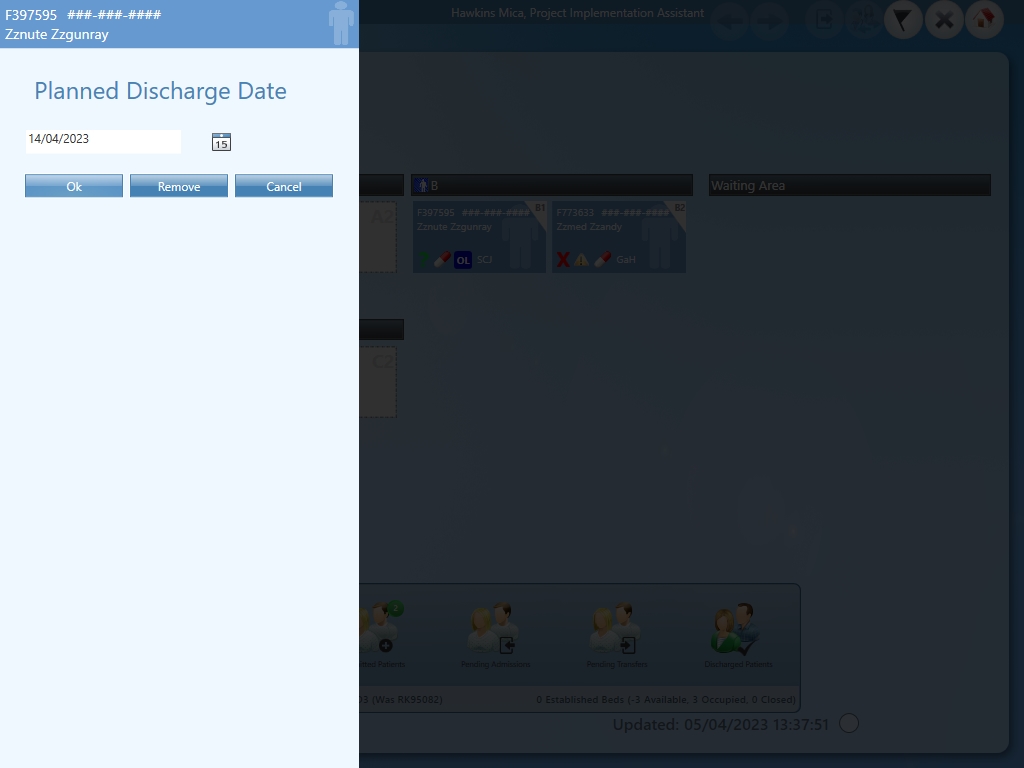This screenshot has width=1024, height=768.
Task: Click the exit/logout arrow icon in top toolbar
Action: [x=824, y=20]
